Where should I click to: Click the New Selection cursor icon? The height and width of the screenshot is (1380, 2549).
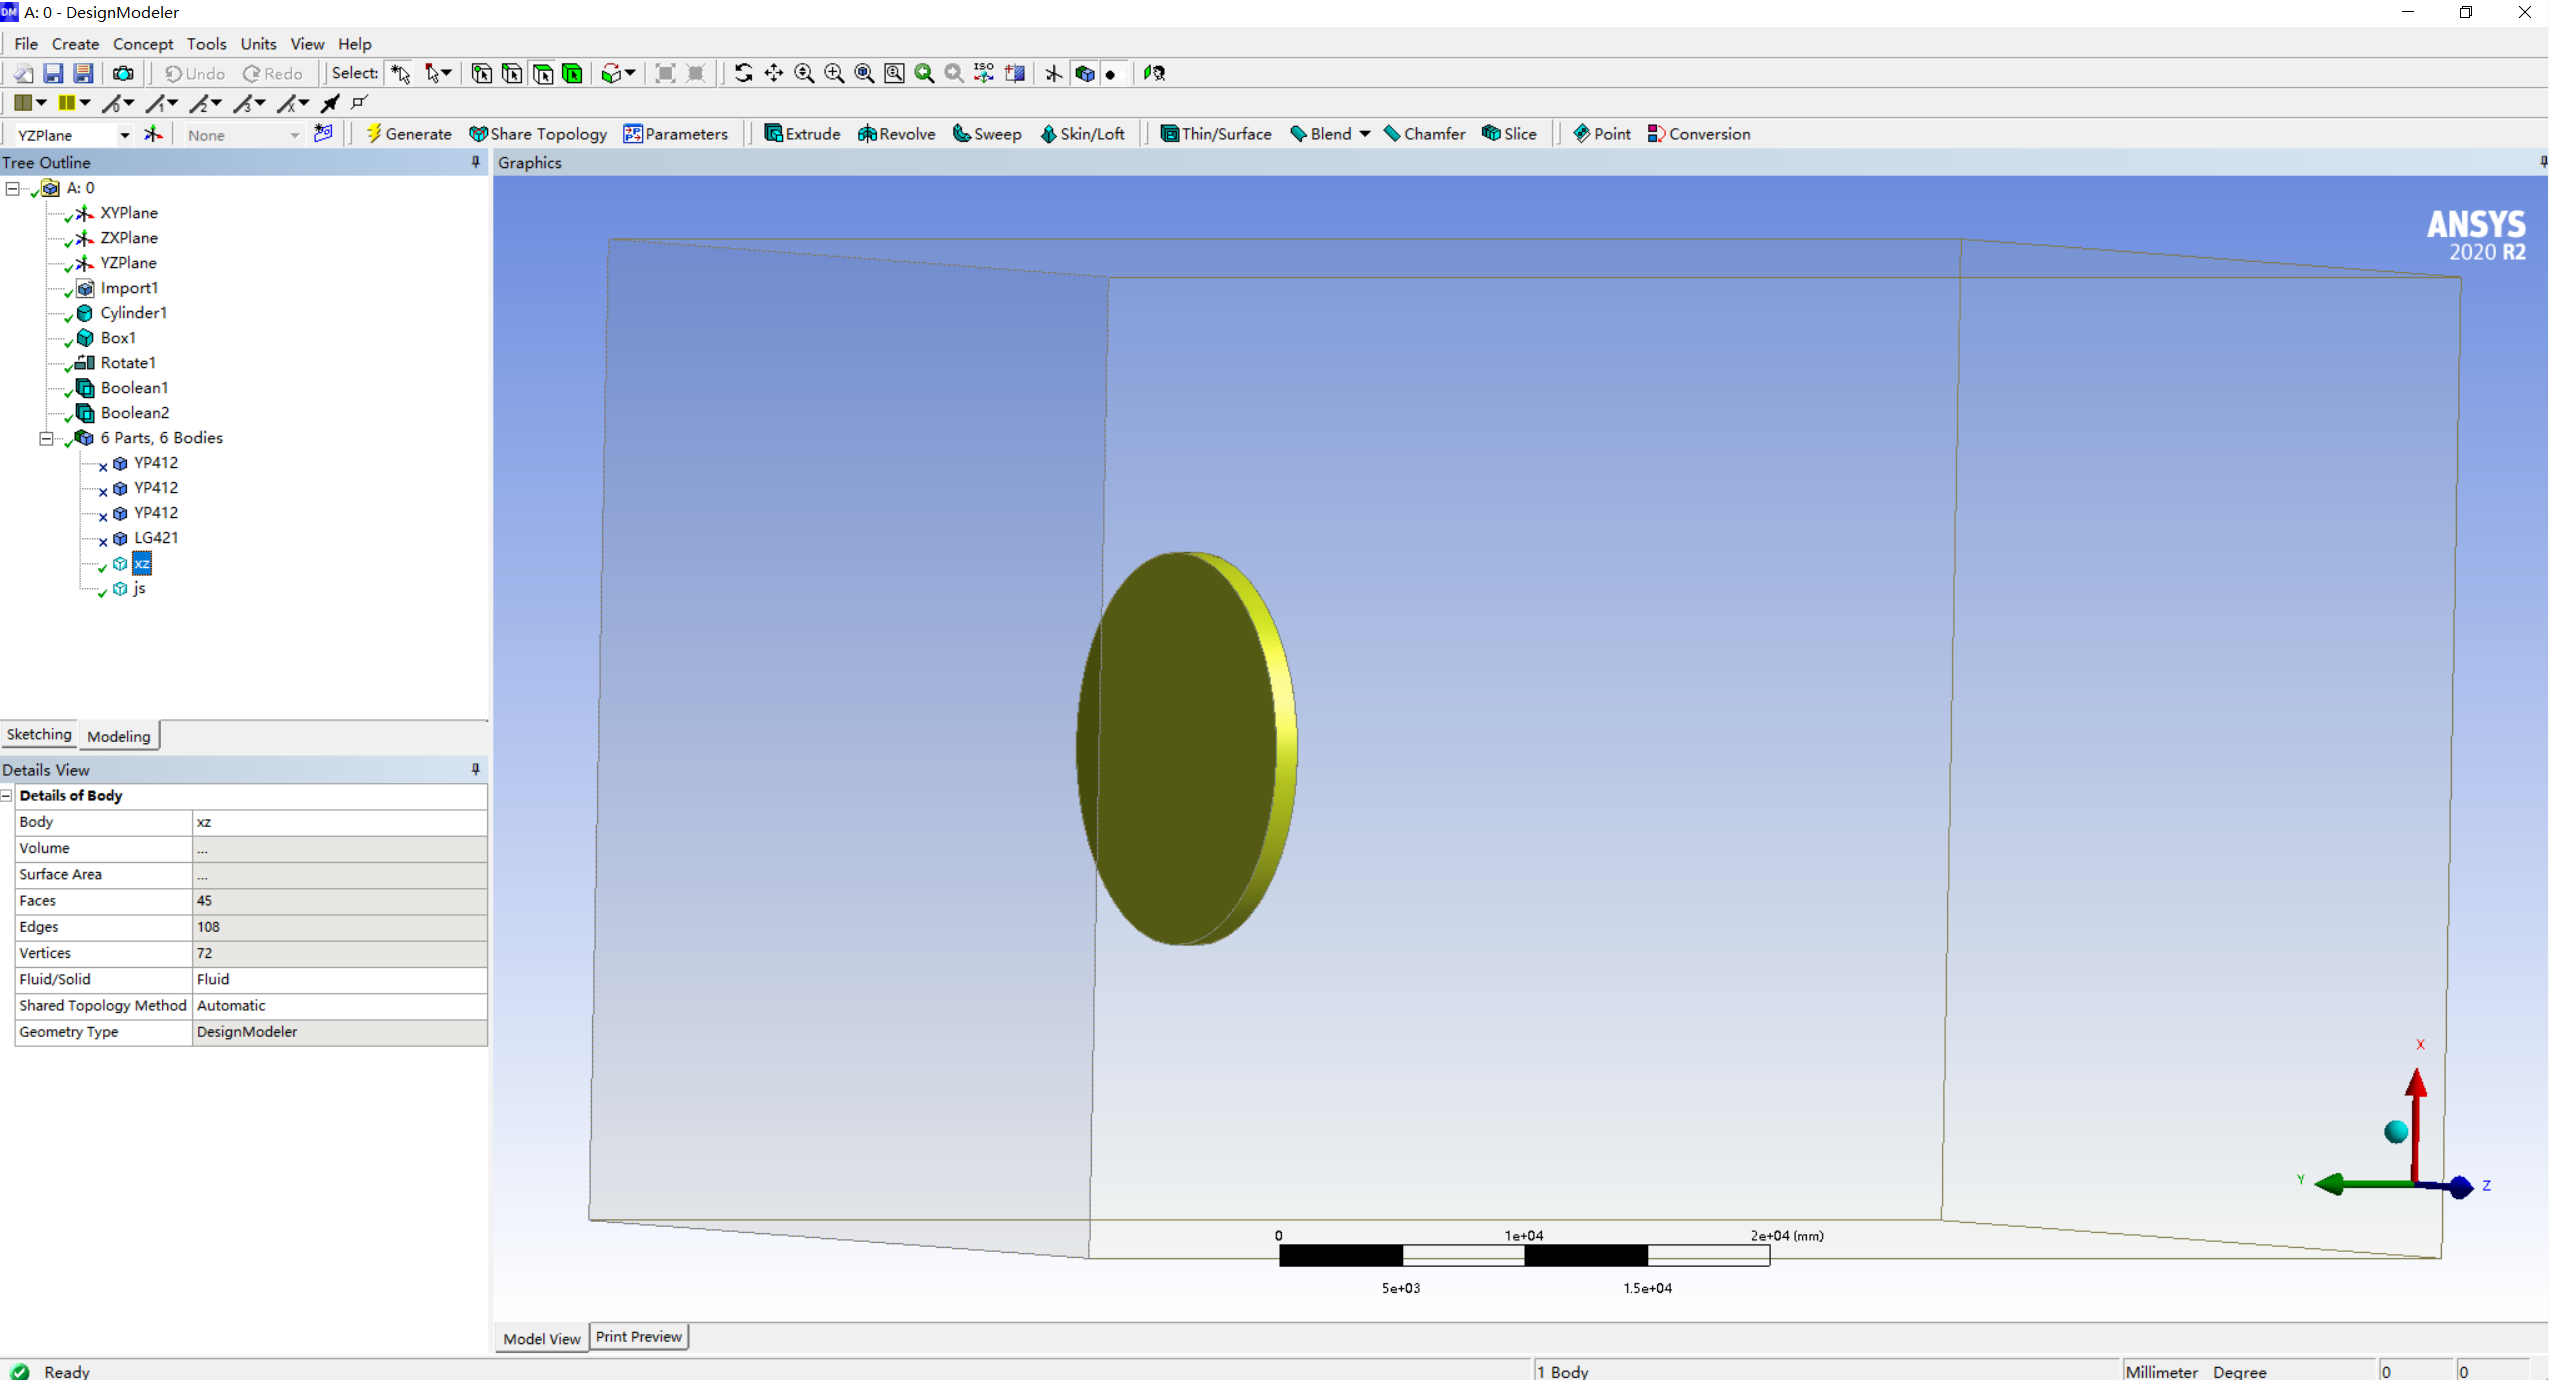click(x=401, y=73)
